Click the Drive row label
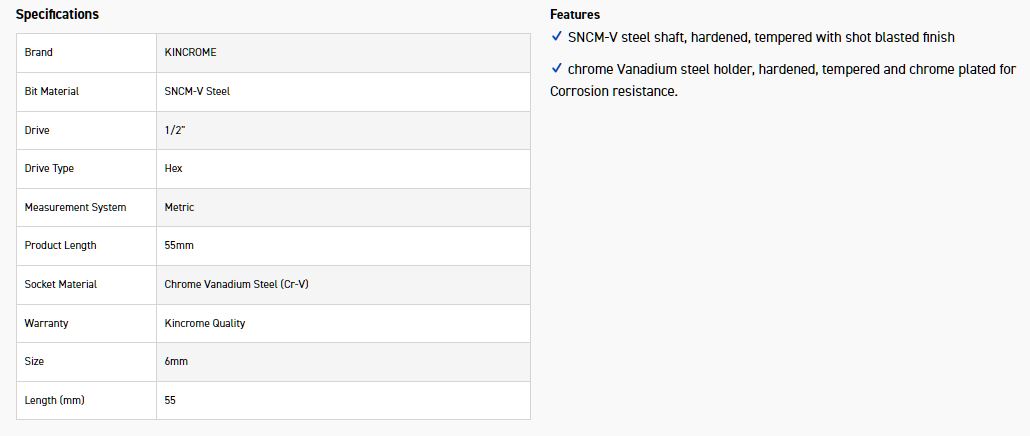The image size is (1030, 436). pyautogui.click(x=37, y=130)
